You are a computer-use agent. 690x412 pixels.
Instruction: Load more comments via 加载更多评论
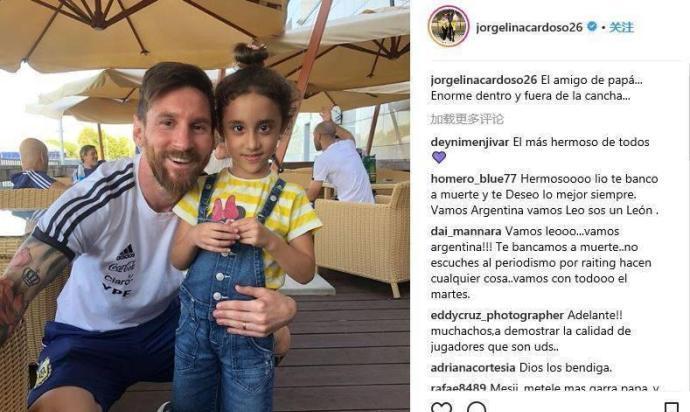466,119
